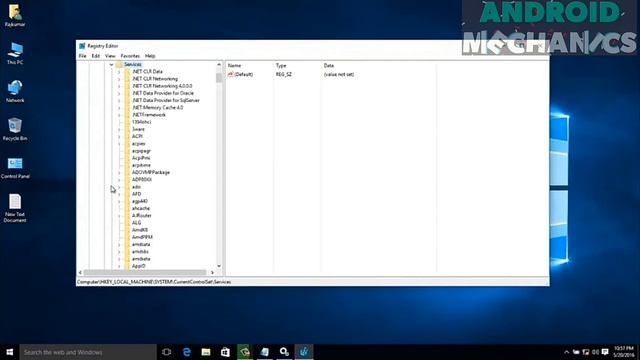Click the tree horizontal scrollbar right arrow
The image size is (640, 360).
coord(212,273)
